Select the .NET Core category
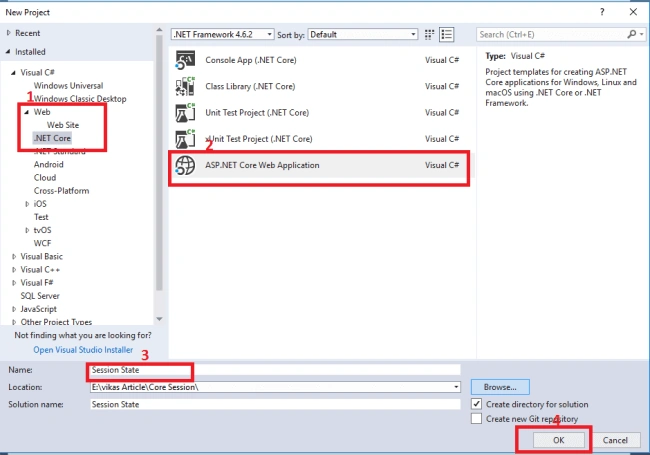 click(x=52, y=138)
